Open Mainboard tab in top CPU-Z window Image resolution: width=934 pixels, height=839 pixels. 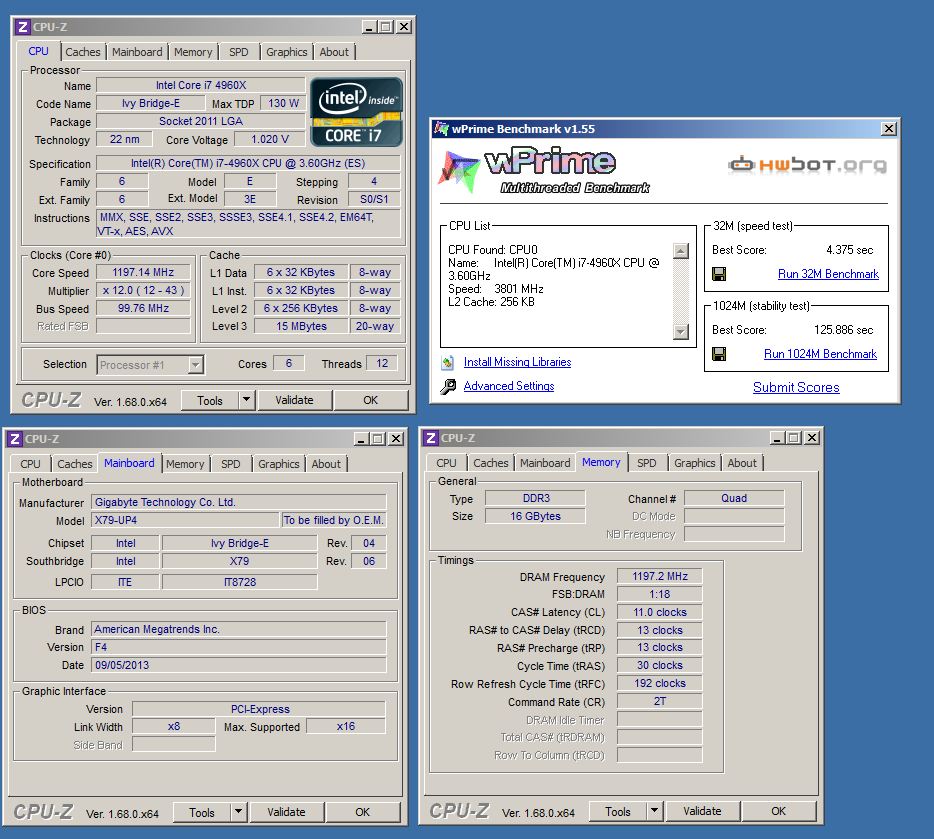point(137,52)
